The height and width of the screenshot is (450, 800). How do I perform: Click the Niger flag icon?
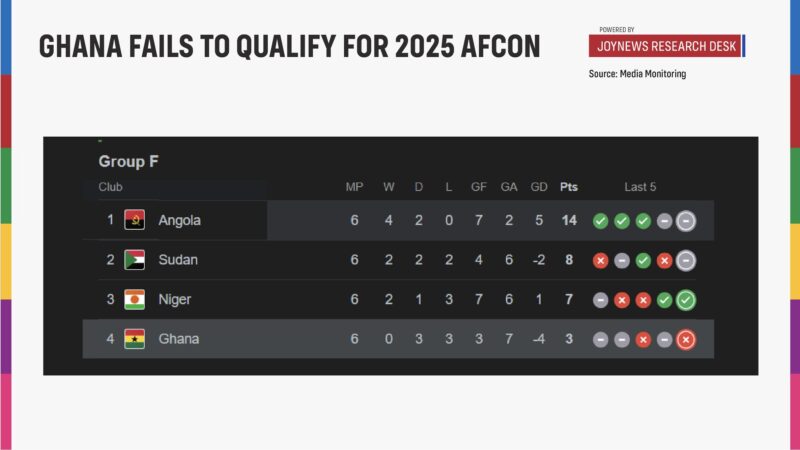pos(134,299)
